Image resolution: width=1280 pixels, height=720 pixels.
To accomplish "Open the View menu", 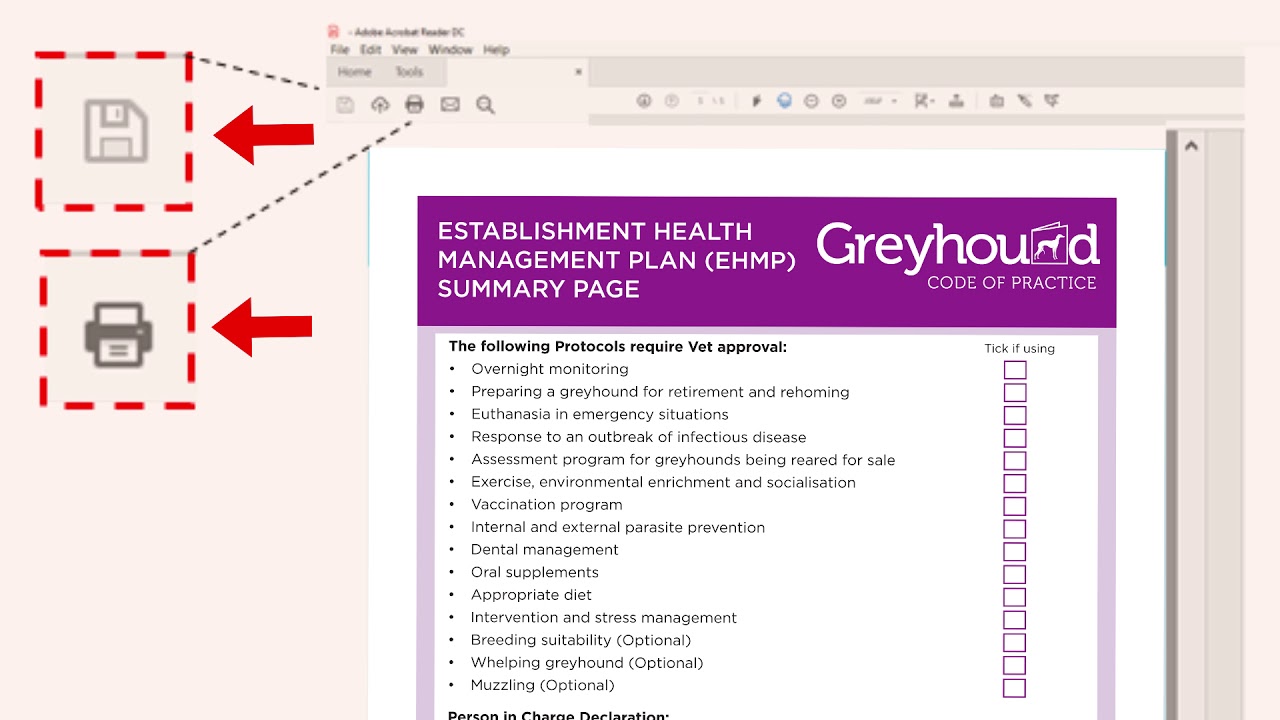I will coord(405,49).
